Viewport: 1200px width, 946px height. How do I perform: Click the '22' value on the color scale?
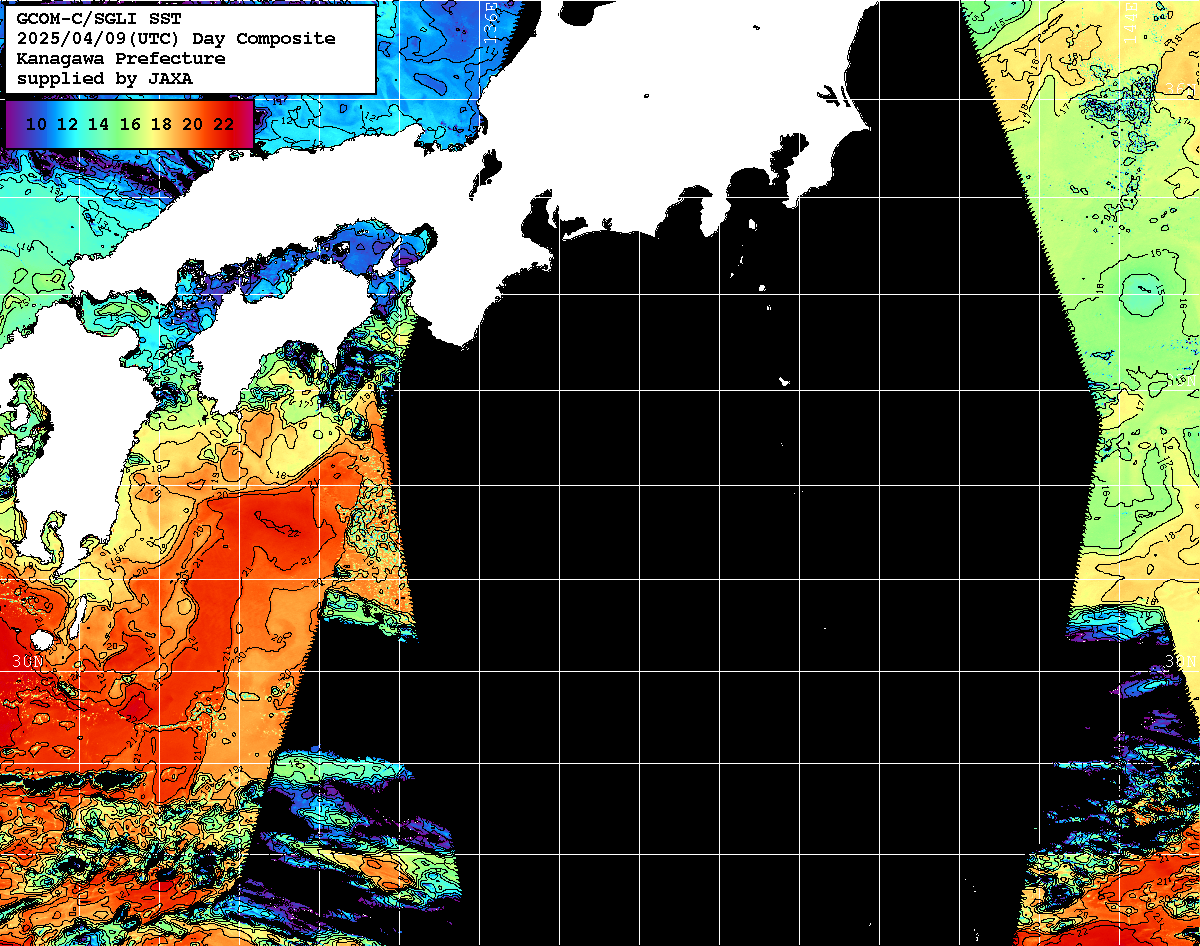pos(224,124)
